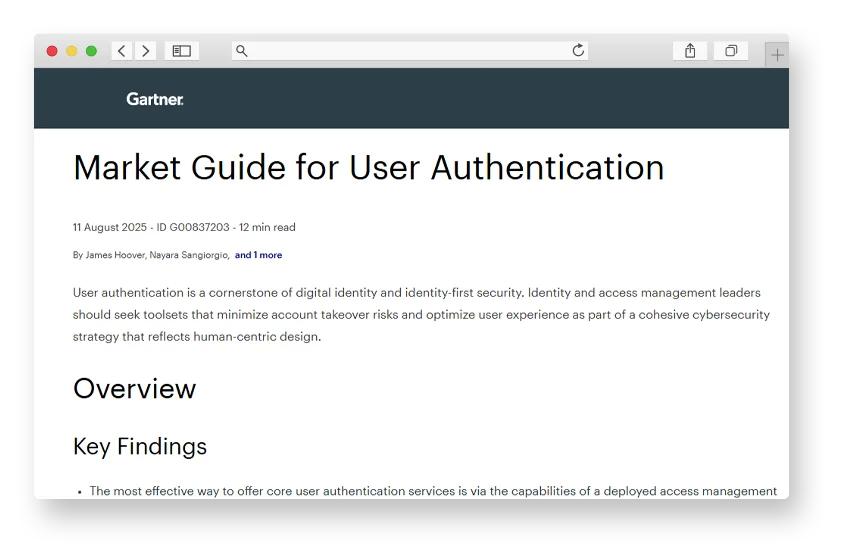Open a new tab with plus button
This screenshot has height=550, width=850.
tap(777, 55)
